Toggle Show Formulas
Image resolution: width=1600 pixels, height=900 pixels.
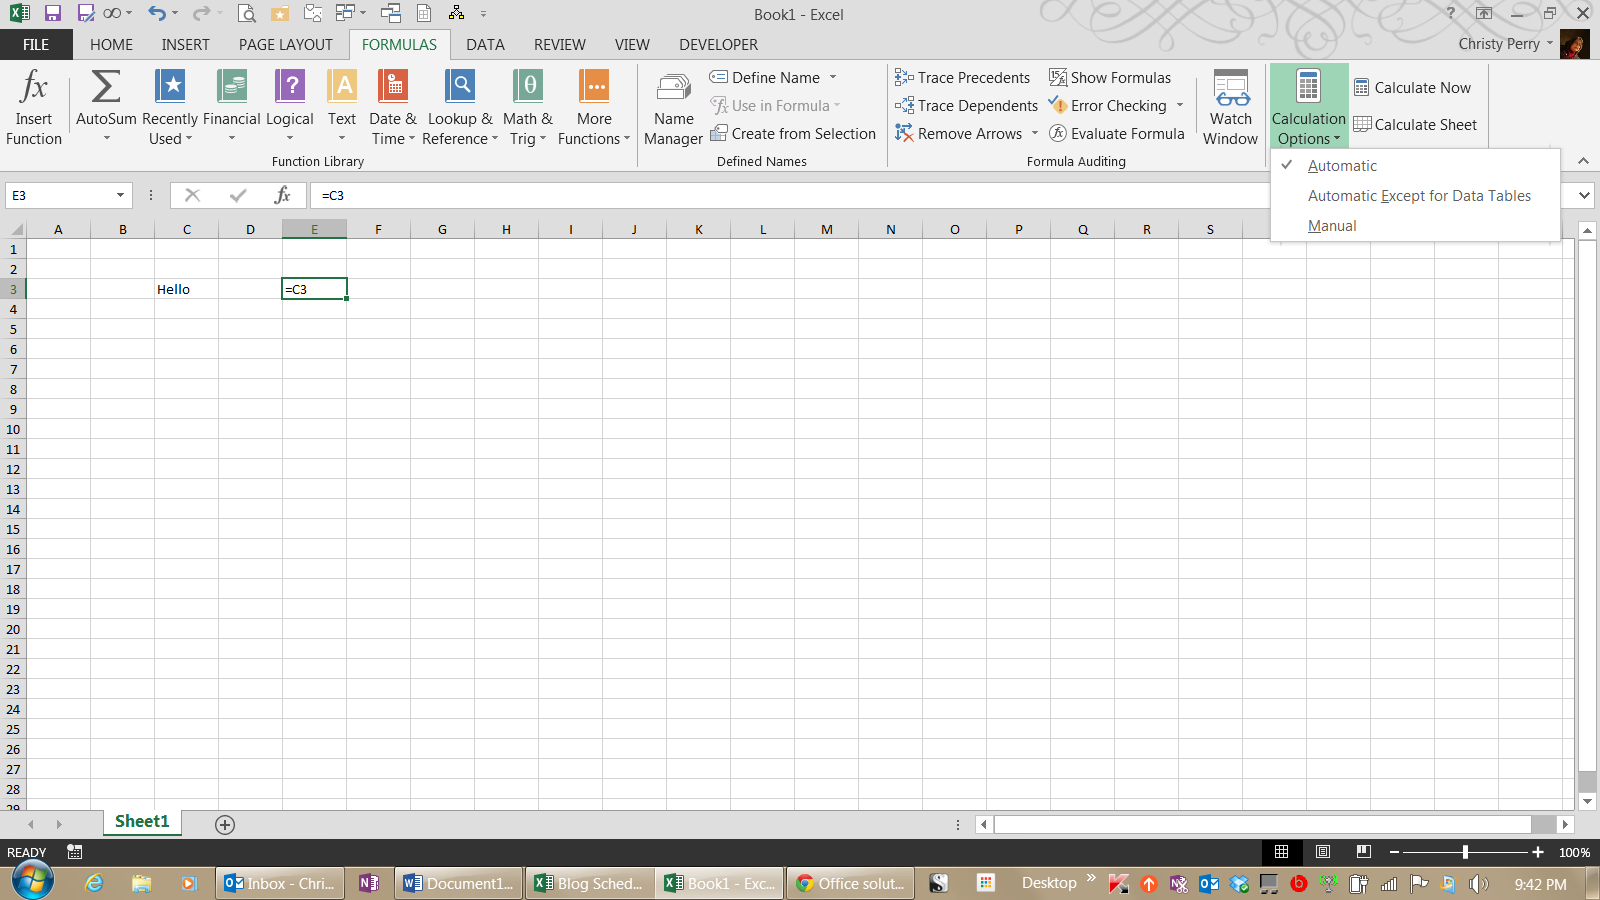pos(1110,78)
